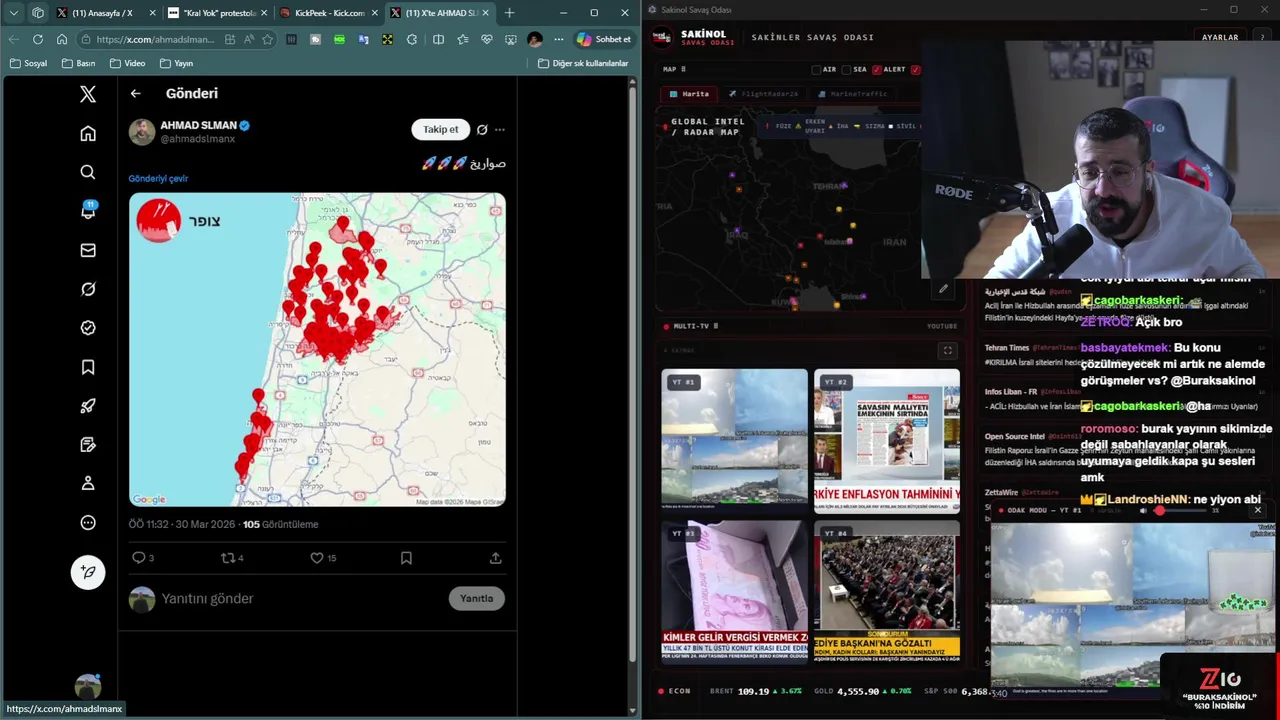The width and height of the screenshot is (1280, 720).
Task: Open Diğer sık kullanılanlar folder
Action: coord(583,63)
